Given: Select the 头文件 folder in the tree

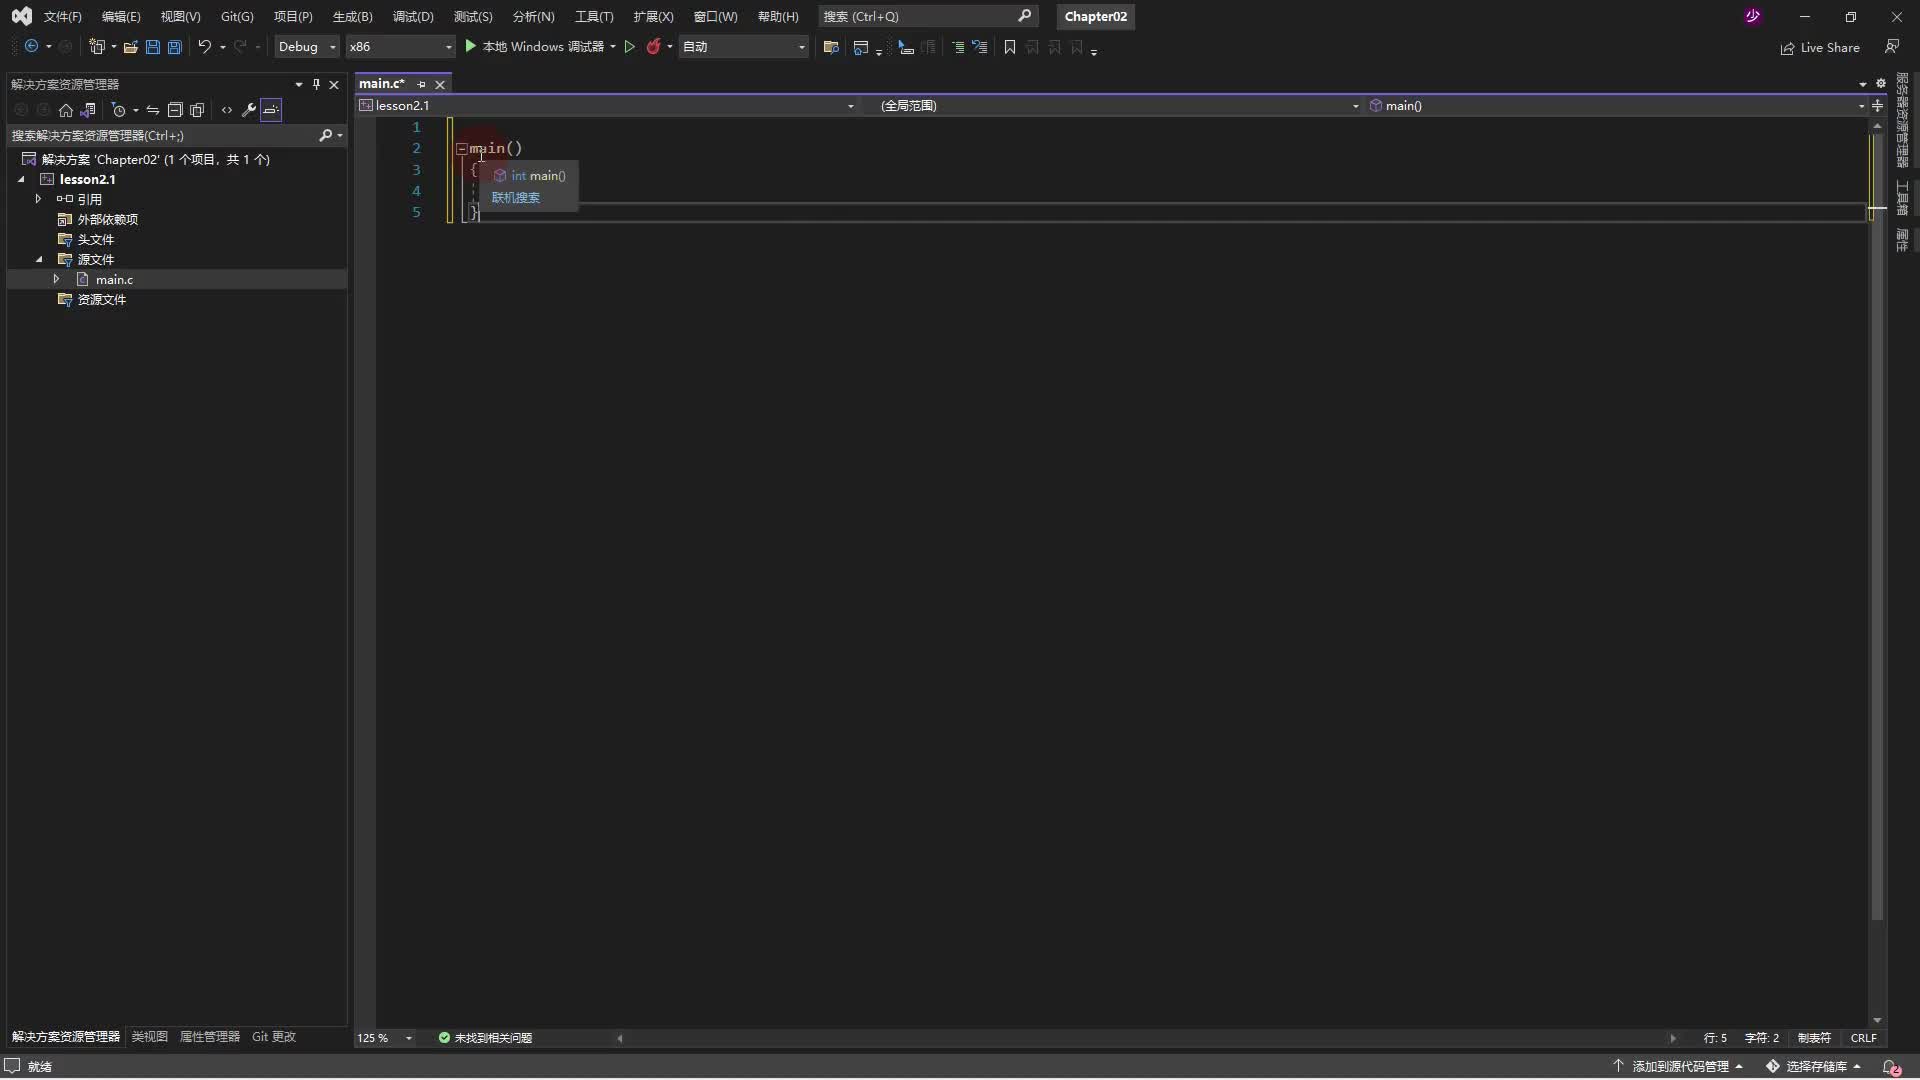Looking at the screenshot, I should click(x=95, y=240).
